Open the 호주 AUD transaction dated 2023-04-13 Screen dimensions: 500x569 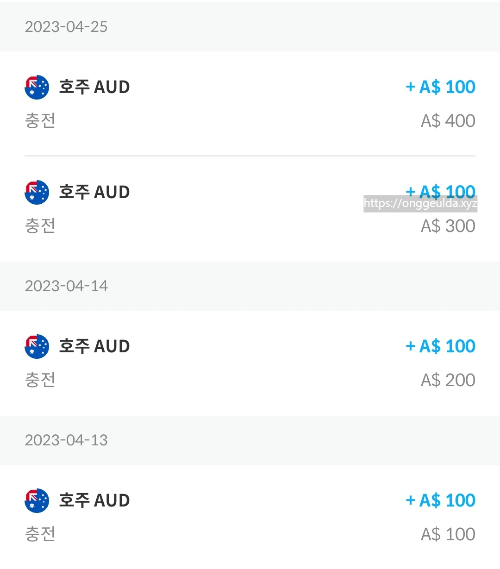(250, 517)
